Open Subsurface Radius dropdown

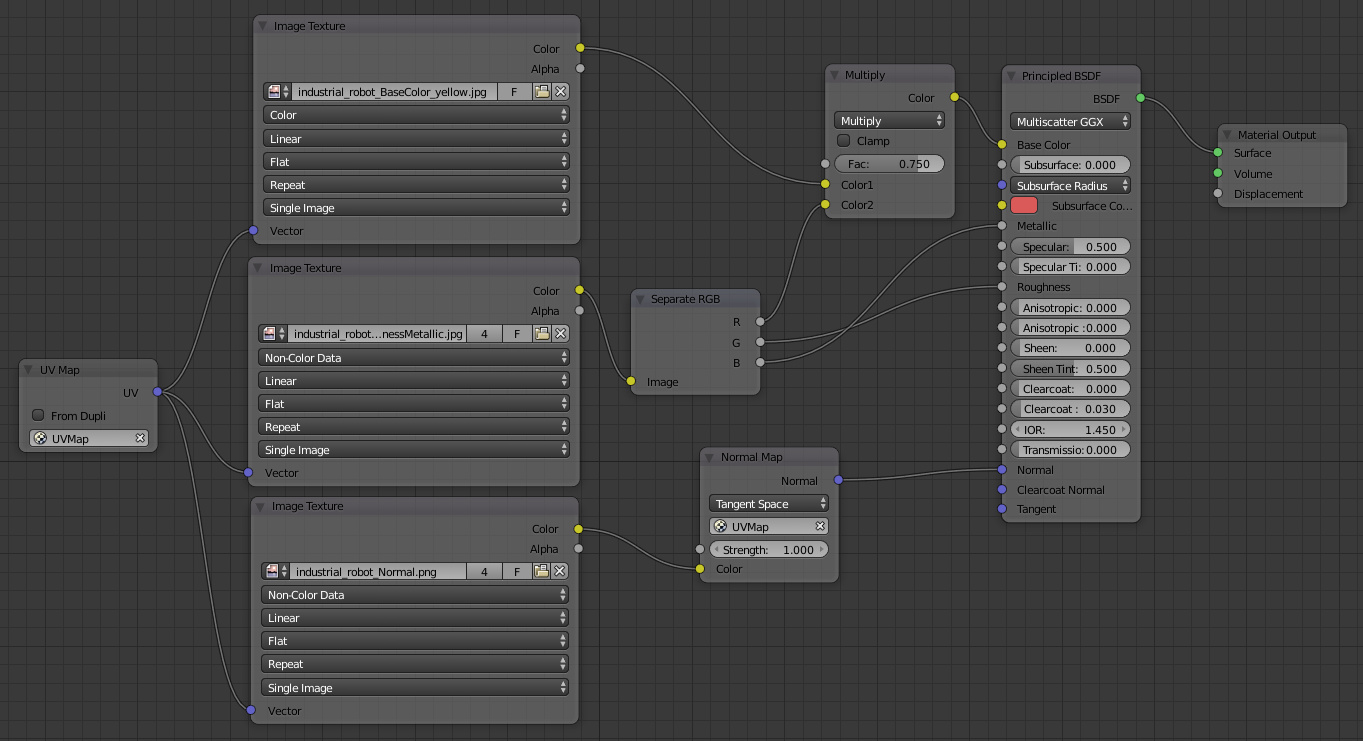[1071, 186]
